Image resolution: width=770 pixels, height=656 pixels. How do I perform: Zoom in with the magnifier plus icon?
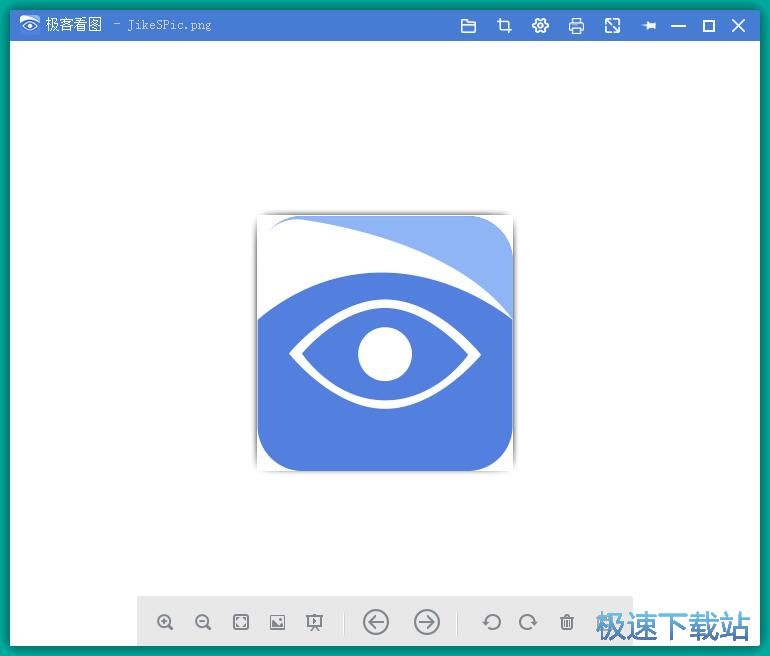165,622
